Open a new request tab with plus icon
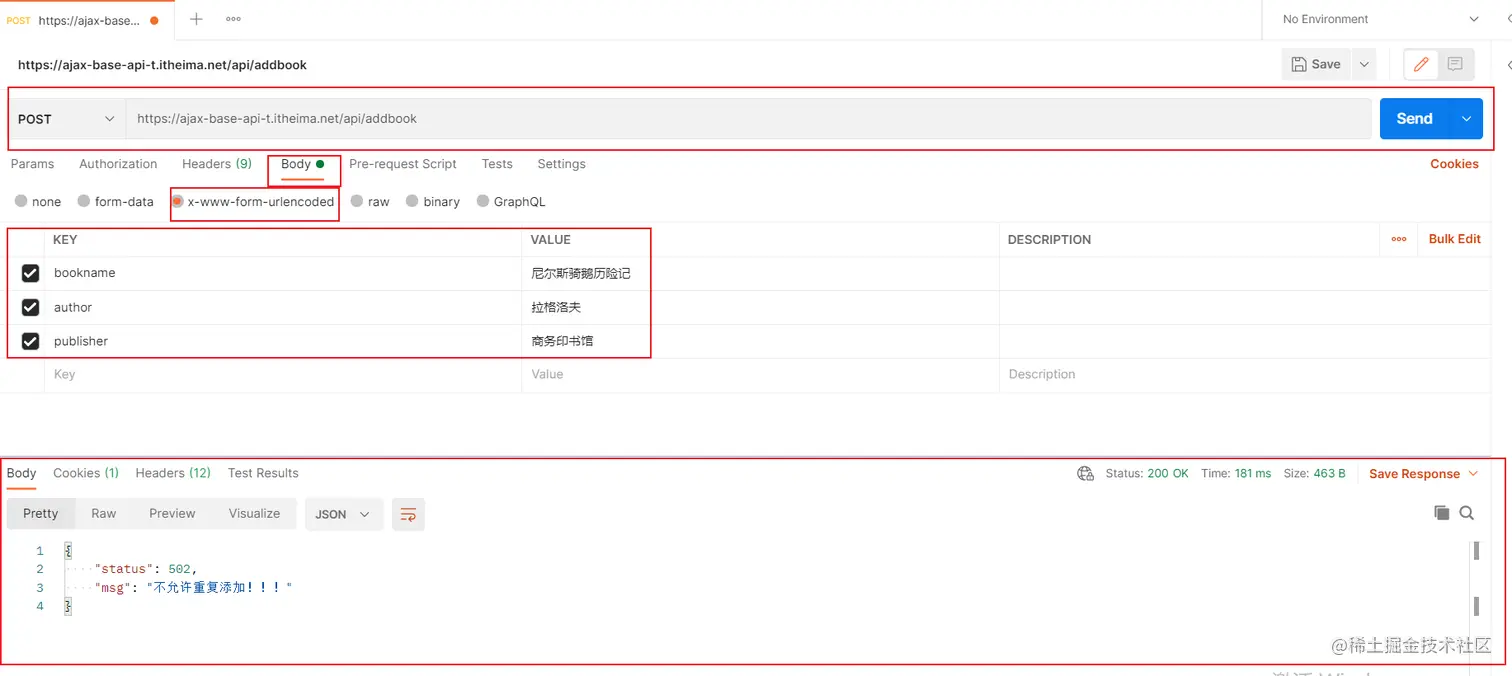 point(196,19)
